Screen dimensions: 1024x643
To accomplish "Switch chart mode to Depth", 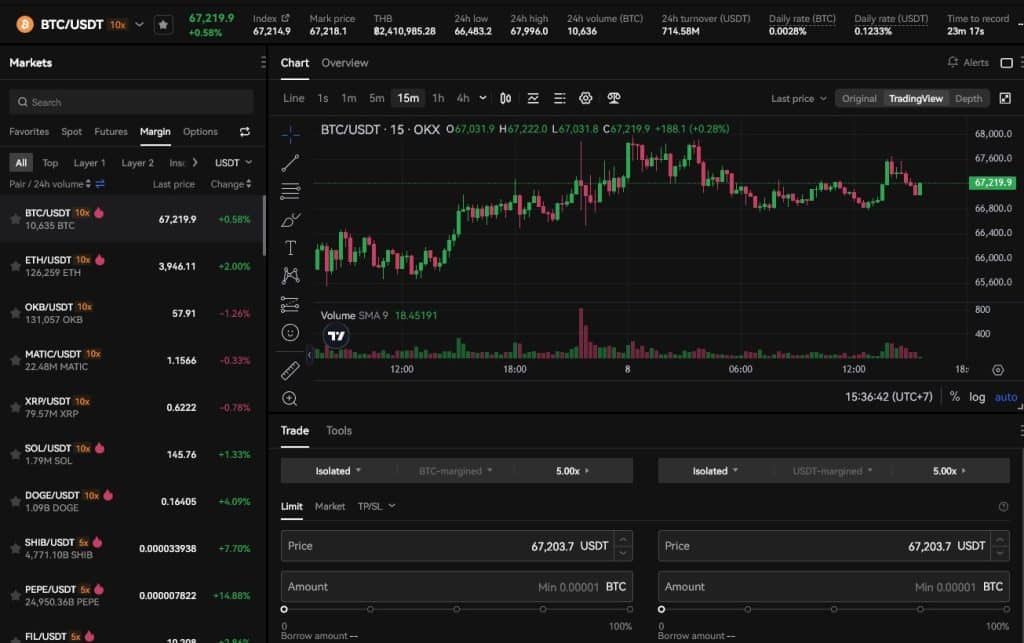I will point(968,99).
